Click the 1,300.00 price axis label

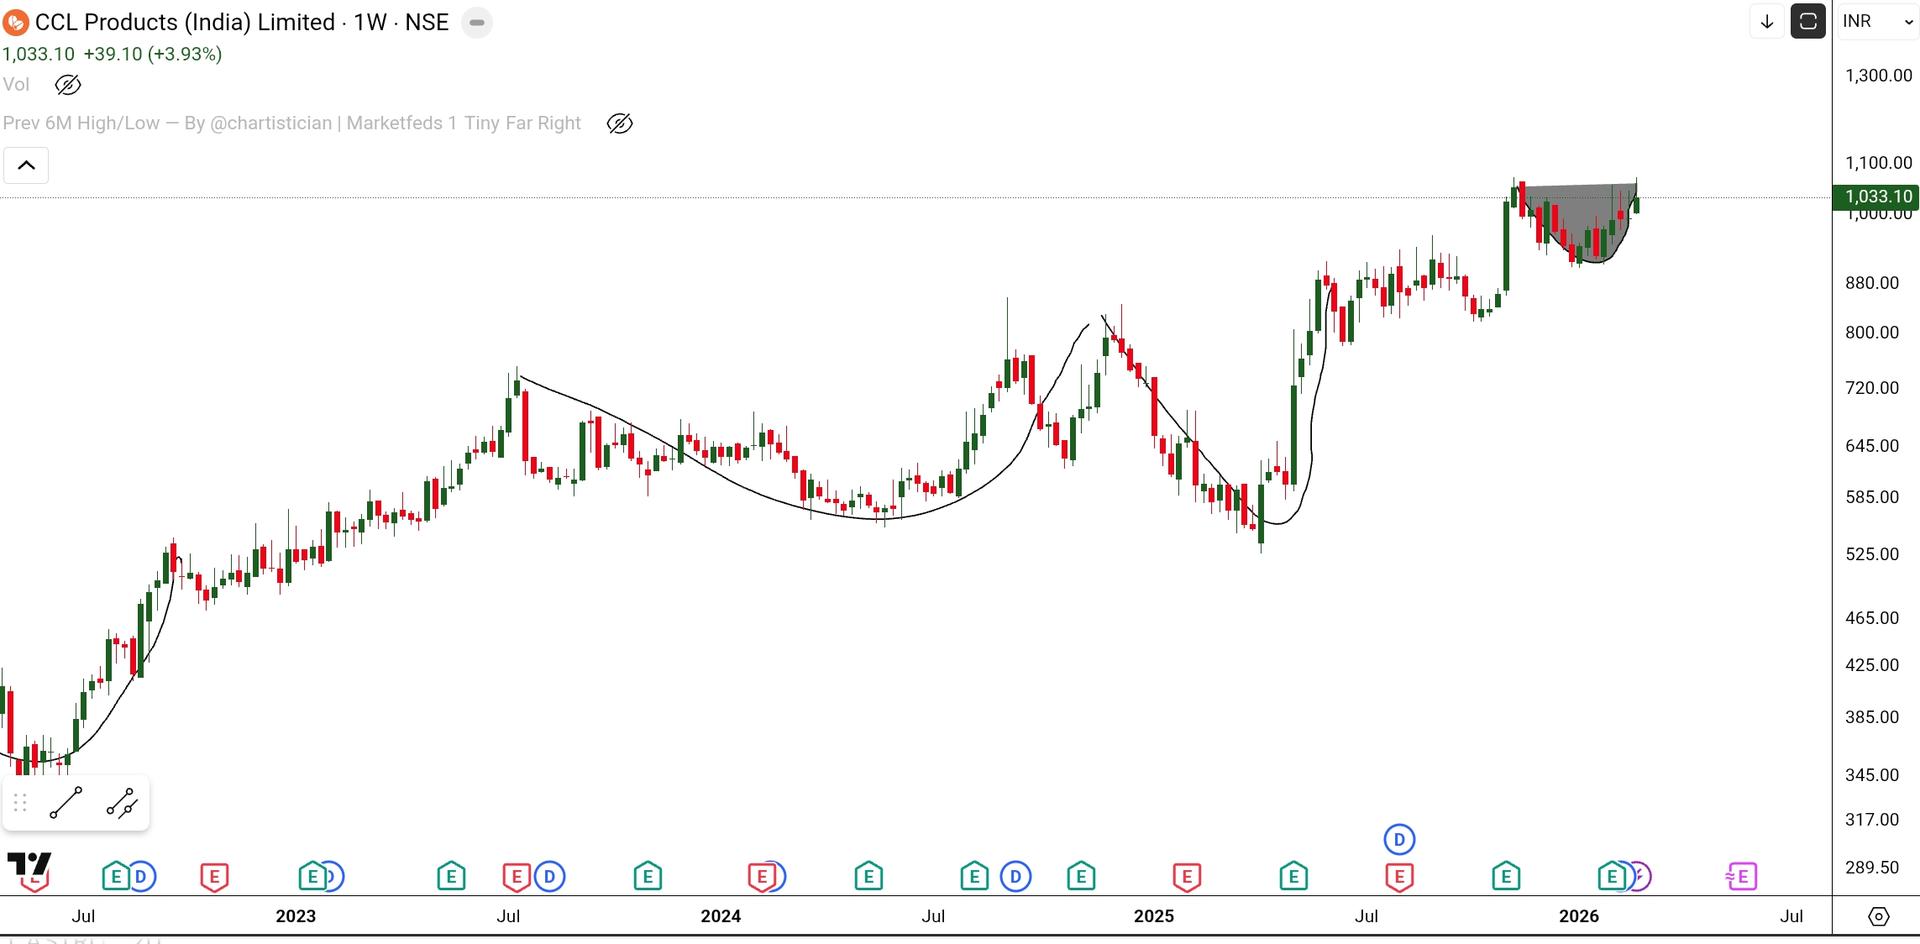pos(1878,75)
